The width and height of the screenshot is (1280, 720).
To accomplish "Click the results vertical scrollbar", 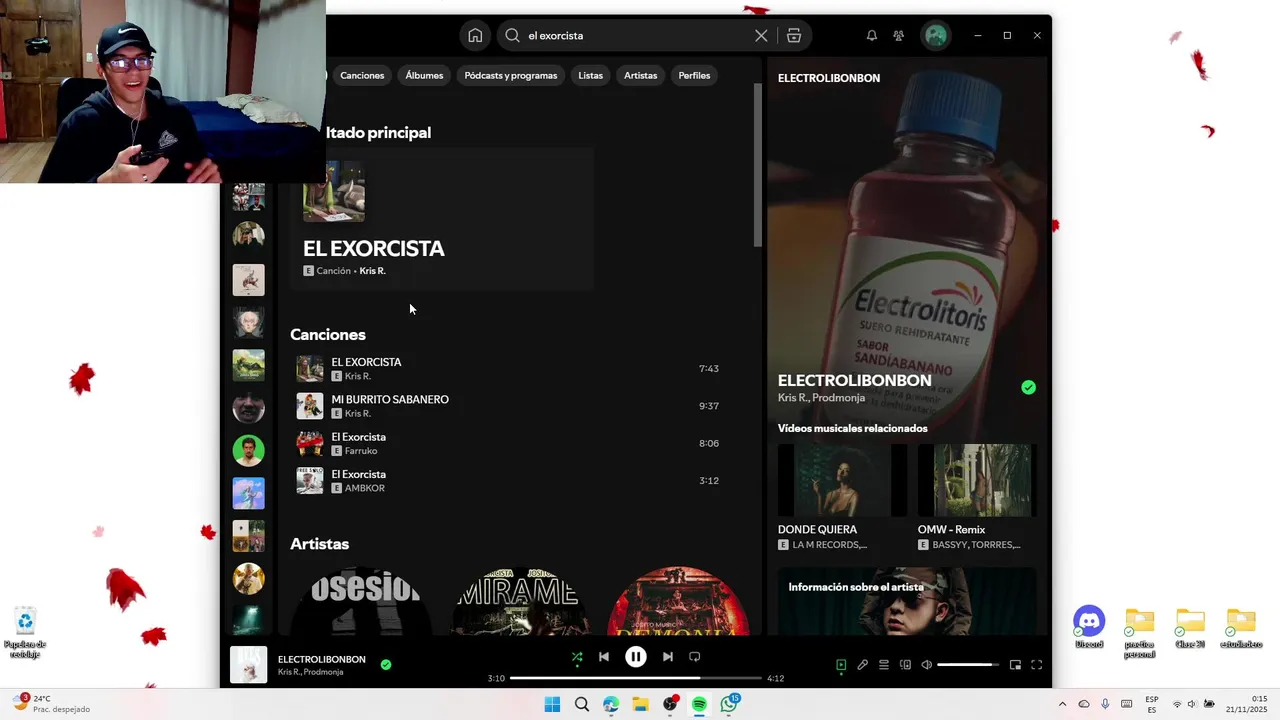I will pos(758,165).
